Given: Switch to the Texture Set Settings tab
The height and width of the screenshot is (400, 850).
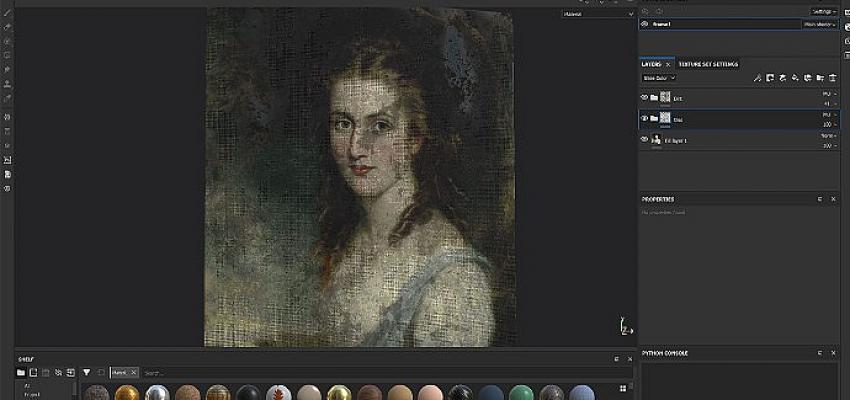Looking at the screenshot, I should coord(708,64).
